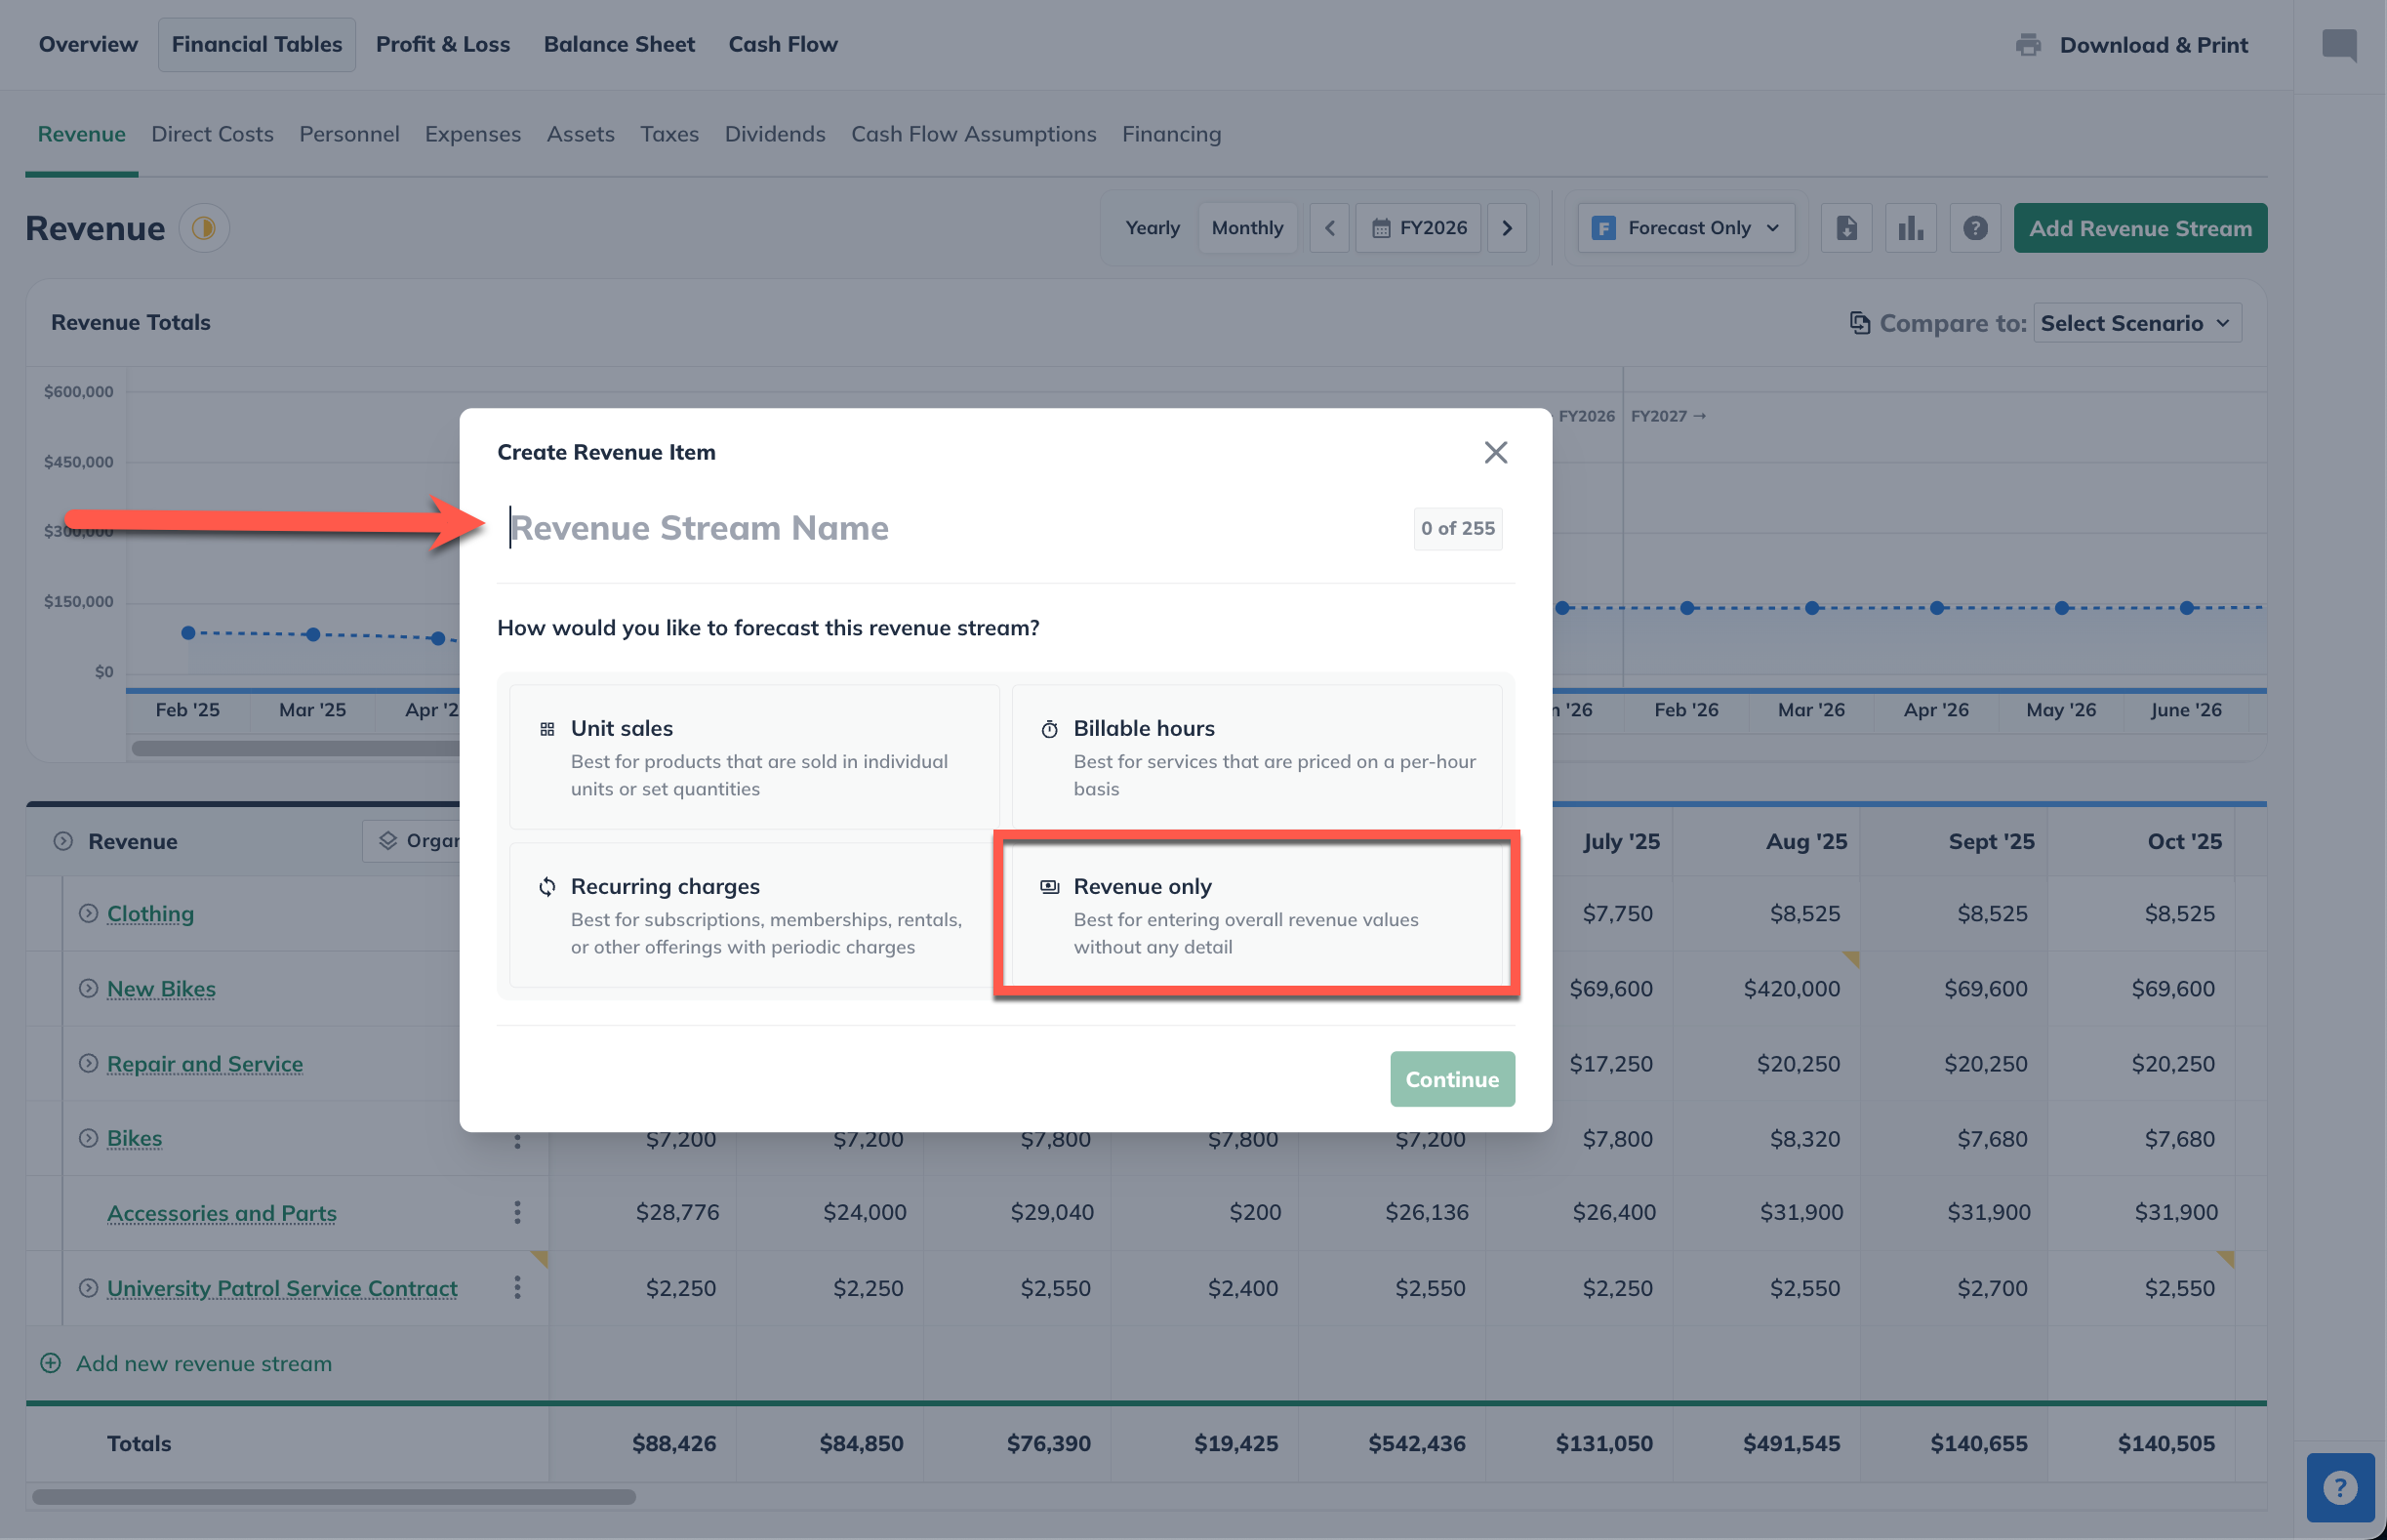Open the Expenses tab
This screenshot has height=1540, width=2387.
pos(472,134)
